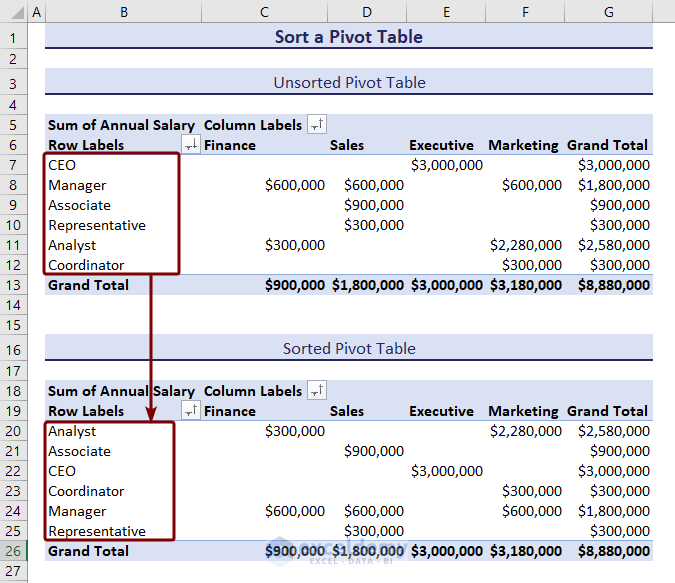Click the $8,880,000 total in unsorted table
This screenshot has width=675, height=583.
click(613, 285)
